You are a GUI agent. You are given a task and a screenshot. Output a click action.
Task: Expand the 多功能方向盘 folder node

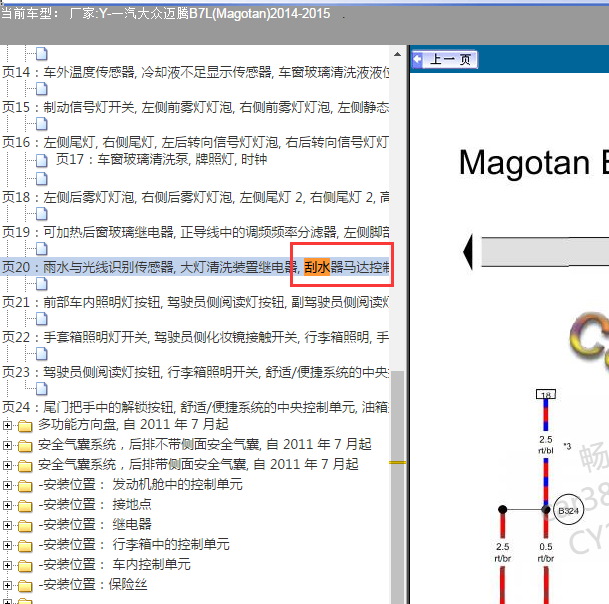(7, 426)
